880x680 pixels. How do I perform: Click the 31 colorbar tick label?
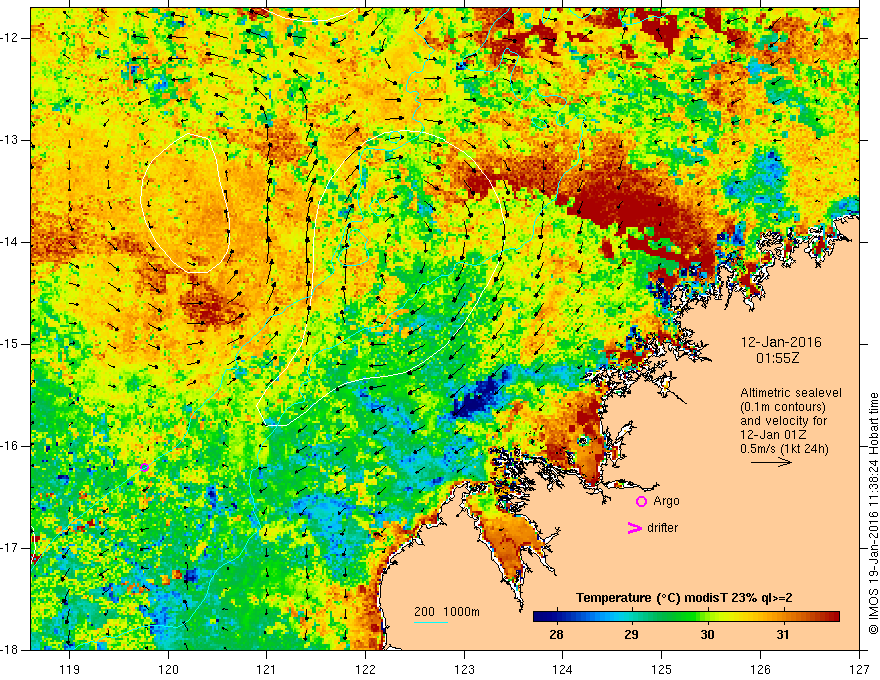783,635
